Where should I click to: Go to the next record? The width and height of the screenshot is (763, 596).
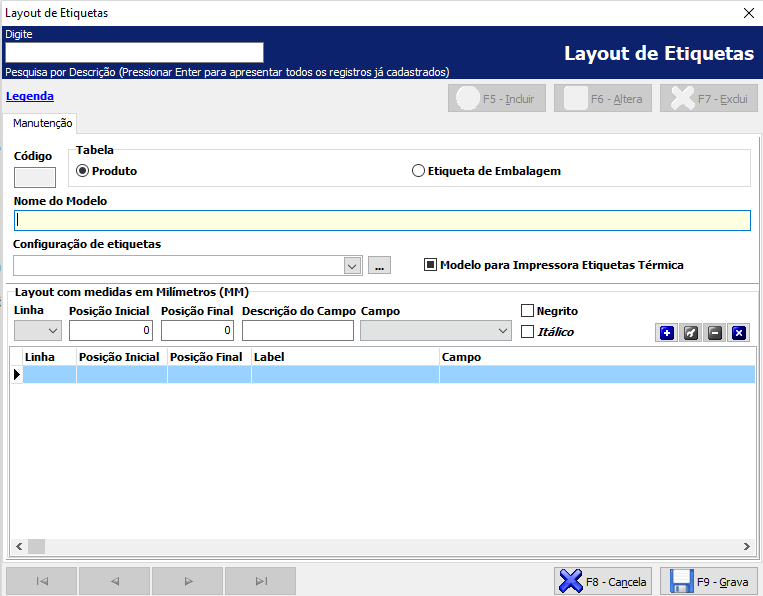click(188, 581)
